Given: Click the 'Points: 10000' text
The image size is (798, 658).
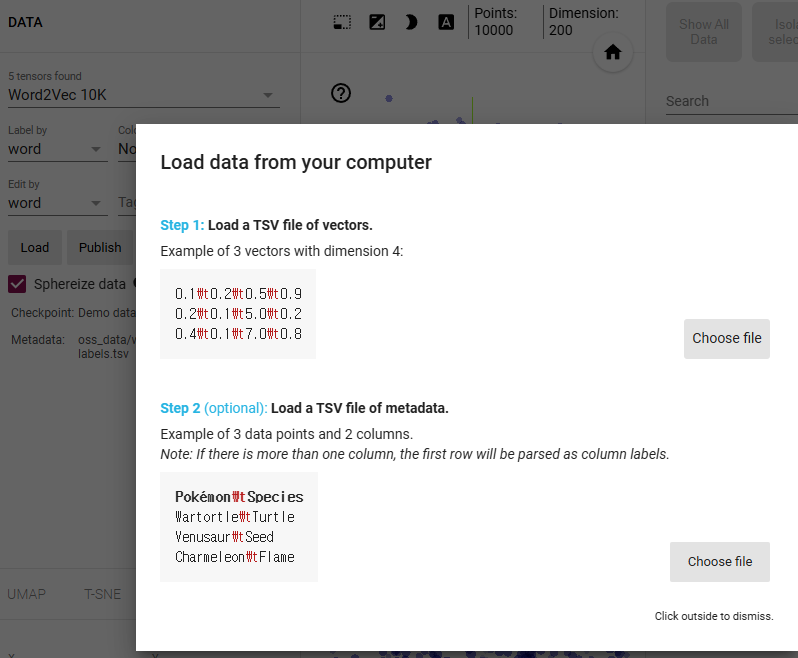Looking at the screenshot, I should point(495,22).
